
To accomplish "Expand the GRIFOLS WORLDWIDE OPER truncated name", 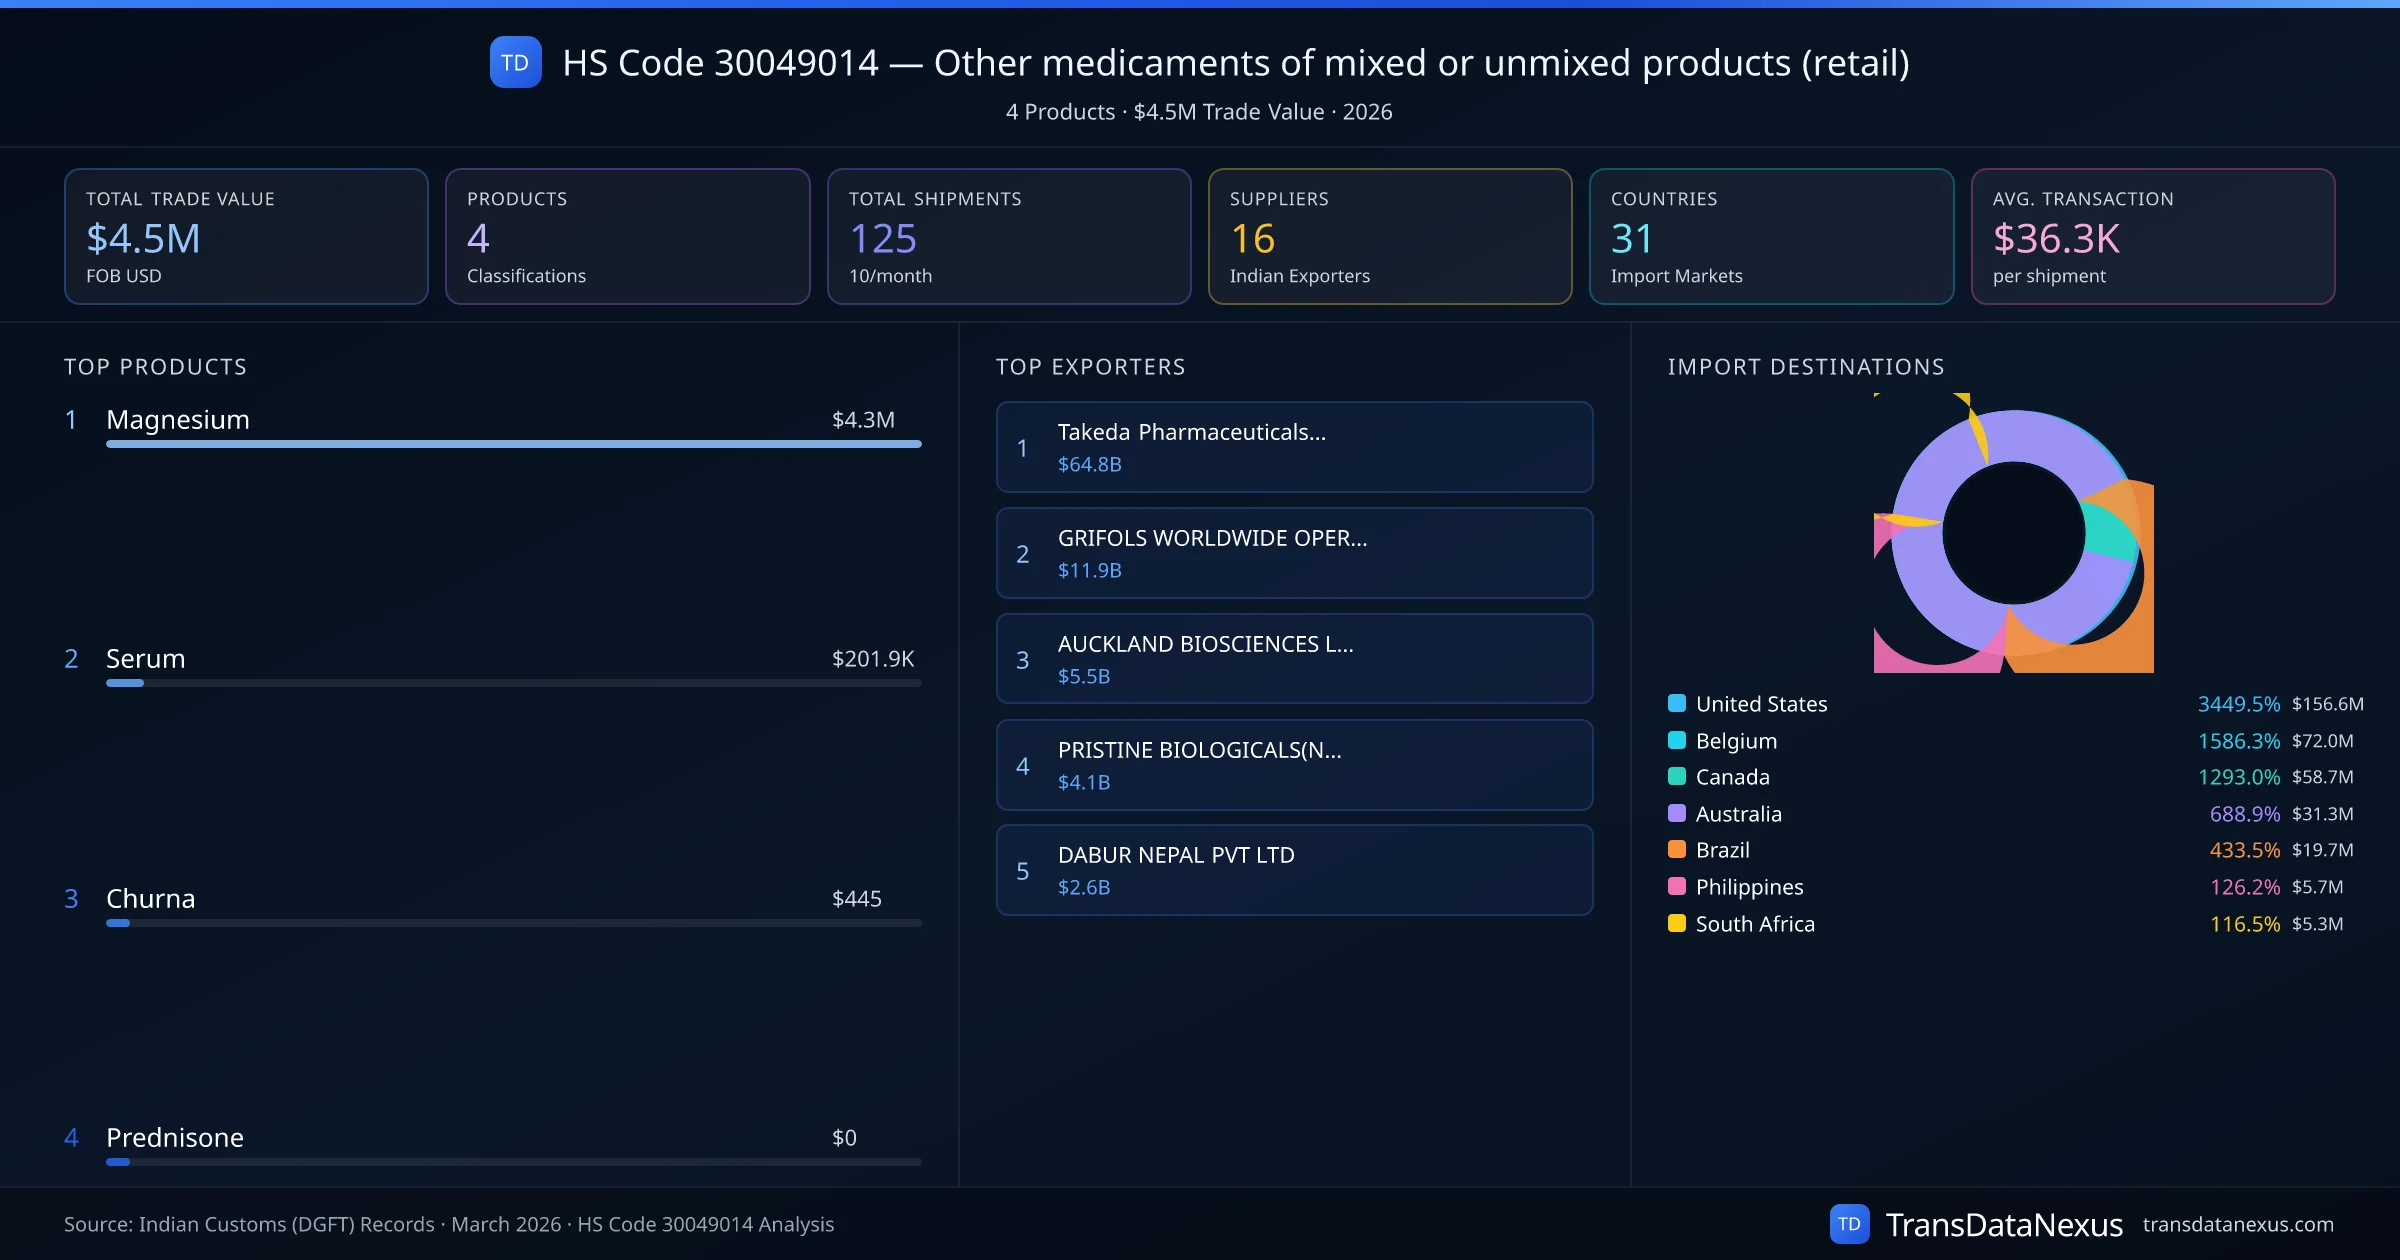I will (x=1213, y=538).
